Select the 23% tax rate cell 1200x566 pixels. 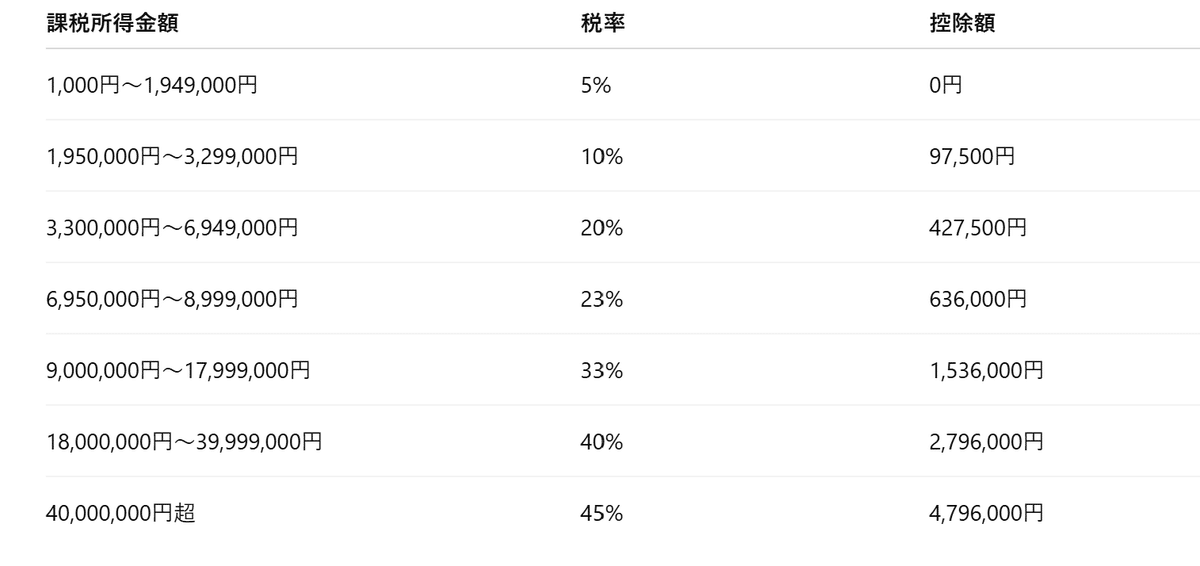pos(601,299)
